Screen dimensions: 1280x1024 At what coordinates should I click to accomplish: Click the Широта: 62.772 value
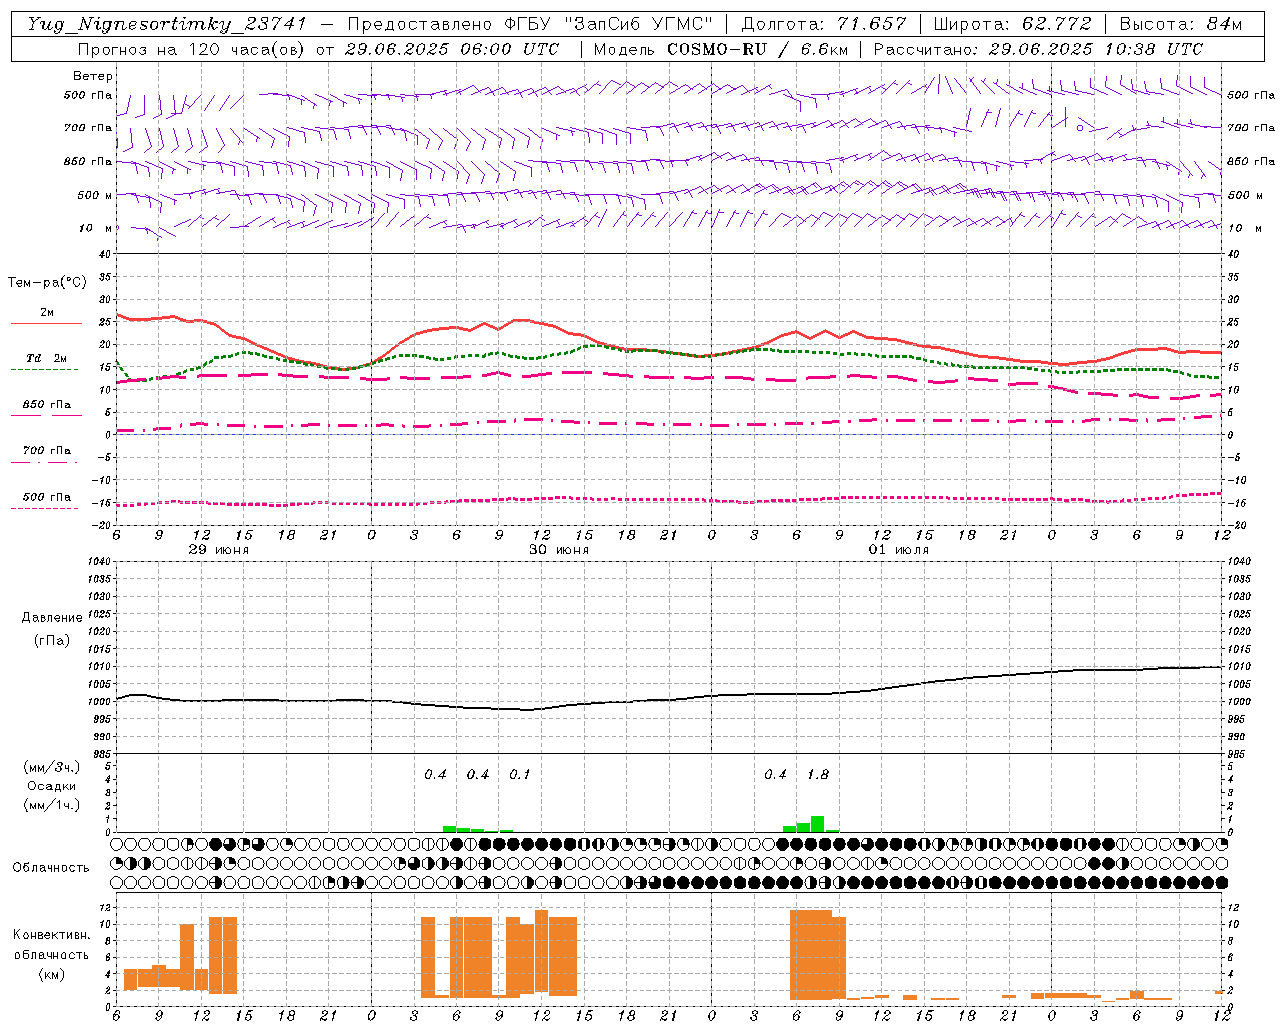(1012, 24)
